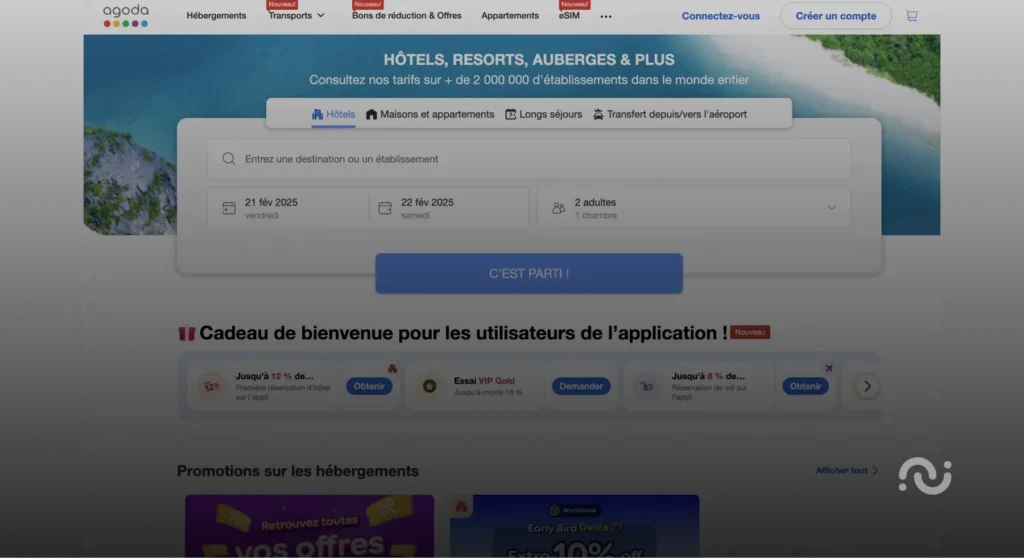The height and width of the screenshot is (558, 1024).
Task: Click the 12% discount coupon icon
Action: click(x=211, y=386)
